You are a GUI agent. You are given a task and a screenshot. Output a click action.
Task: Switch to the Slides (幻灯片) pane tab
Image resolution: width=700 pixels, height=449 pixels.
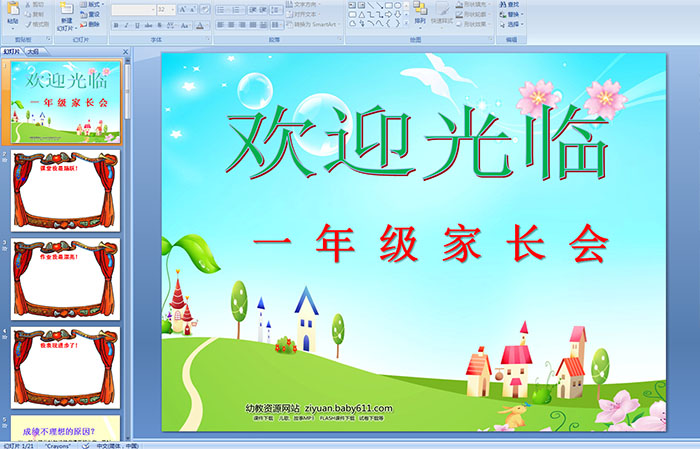pos(12,52)
